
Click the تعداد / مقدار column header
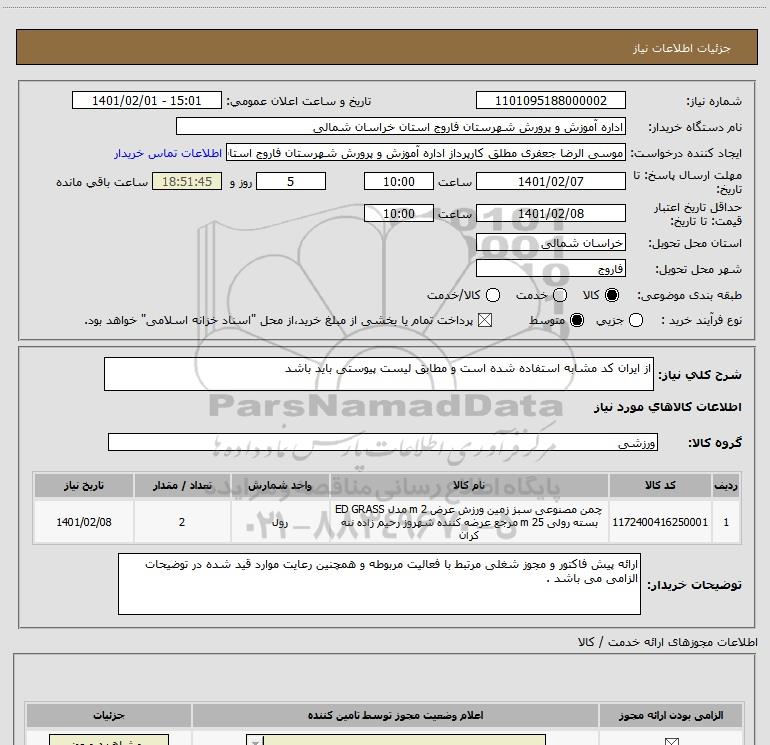pyautogui.click(x=182, y=486)
